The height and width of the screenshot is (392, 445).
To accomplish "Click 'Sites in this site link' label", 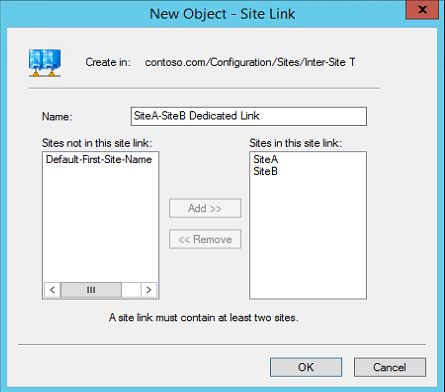I will point(295,143).
